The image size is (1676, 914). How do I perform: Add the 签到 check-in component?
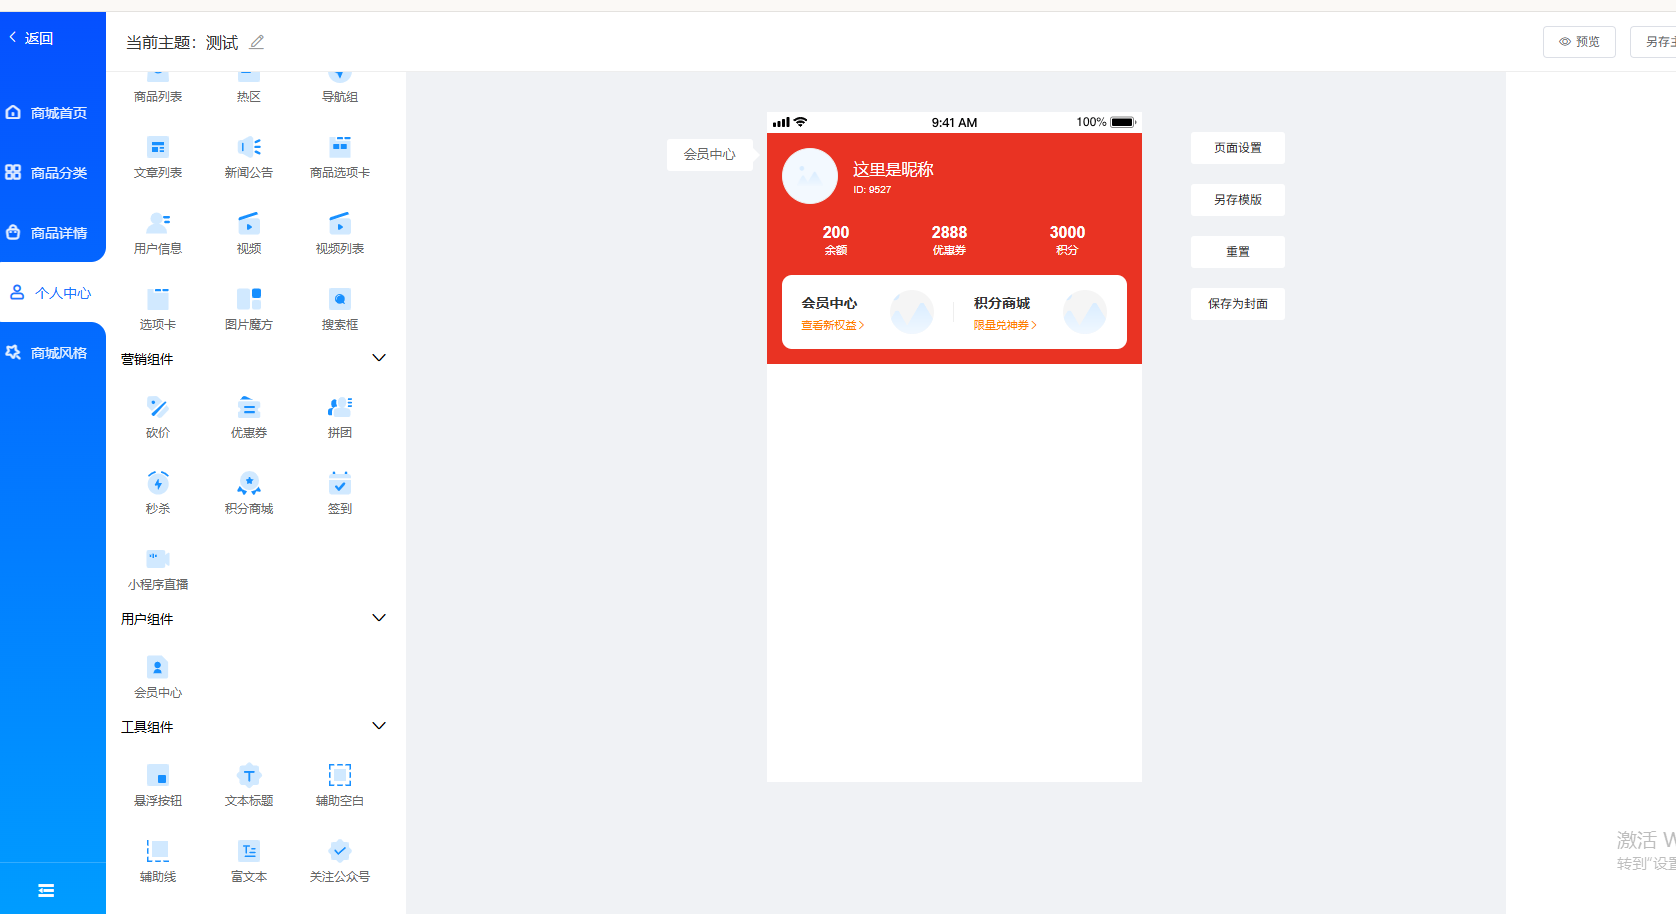coord(340,494)
